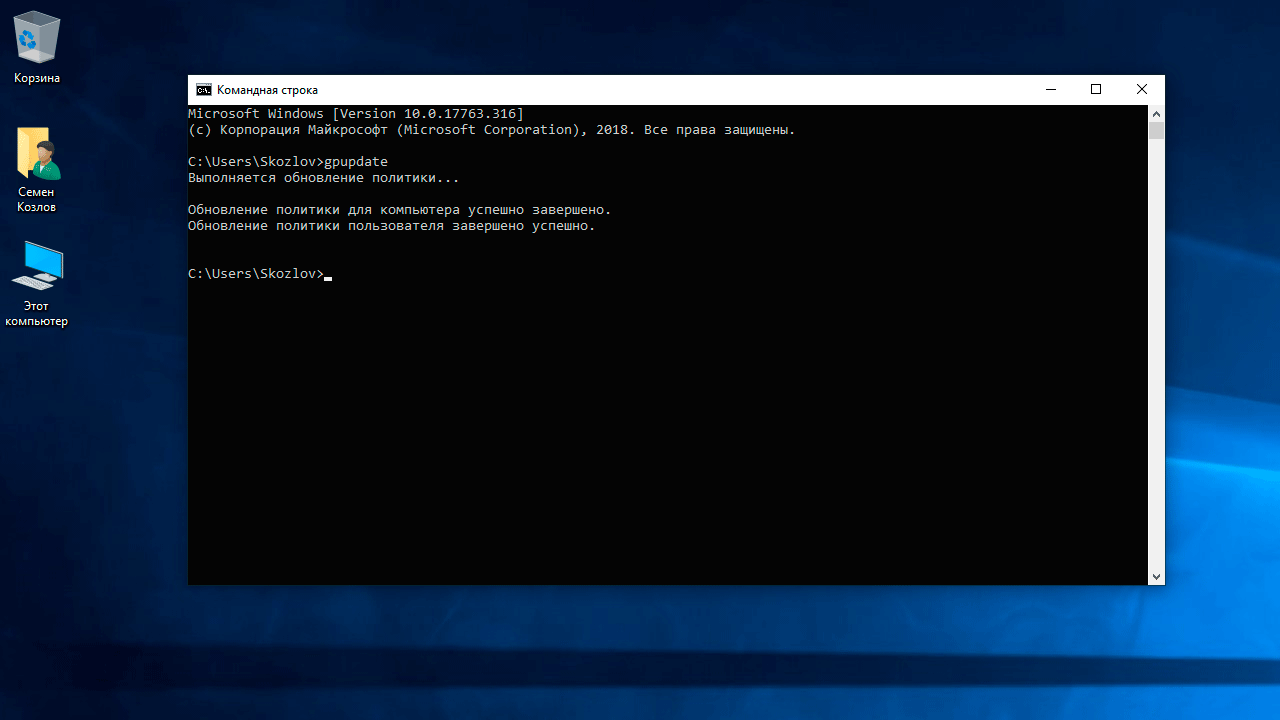
Task: Click the computer policy update success line
Action: pyautogui.click(x=399, y=210)
